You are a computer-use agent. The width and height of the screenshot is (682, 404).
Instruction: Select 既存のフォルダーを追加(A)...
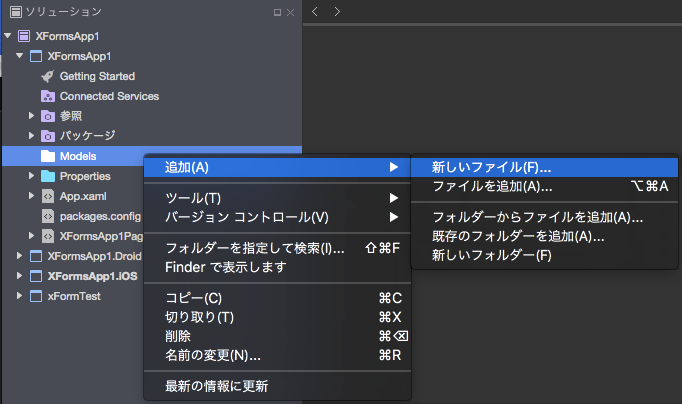click(545, 236)
